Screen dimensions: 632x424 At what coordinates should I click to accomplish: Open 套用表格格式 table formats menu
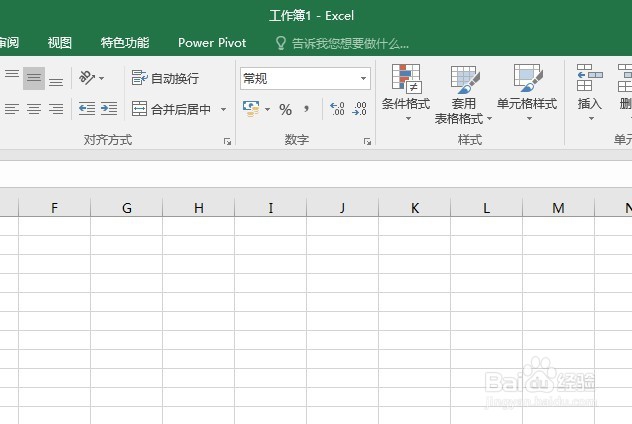pos(464,95)
